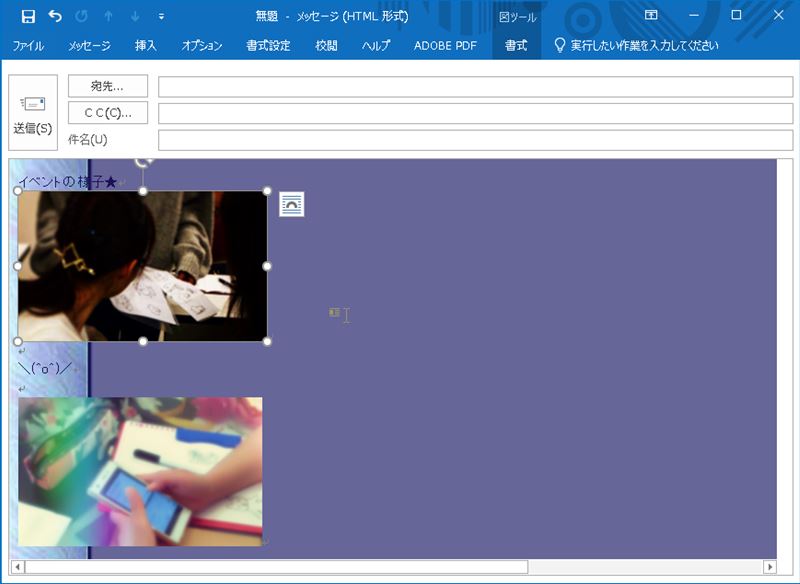This screenshot has height=584, width=800.
Task: Select the lower photo of the smartphone
Action: tap(140, 471)
